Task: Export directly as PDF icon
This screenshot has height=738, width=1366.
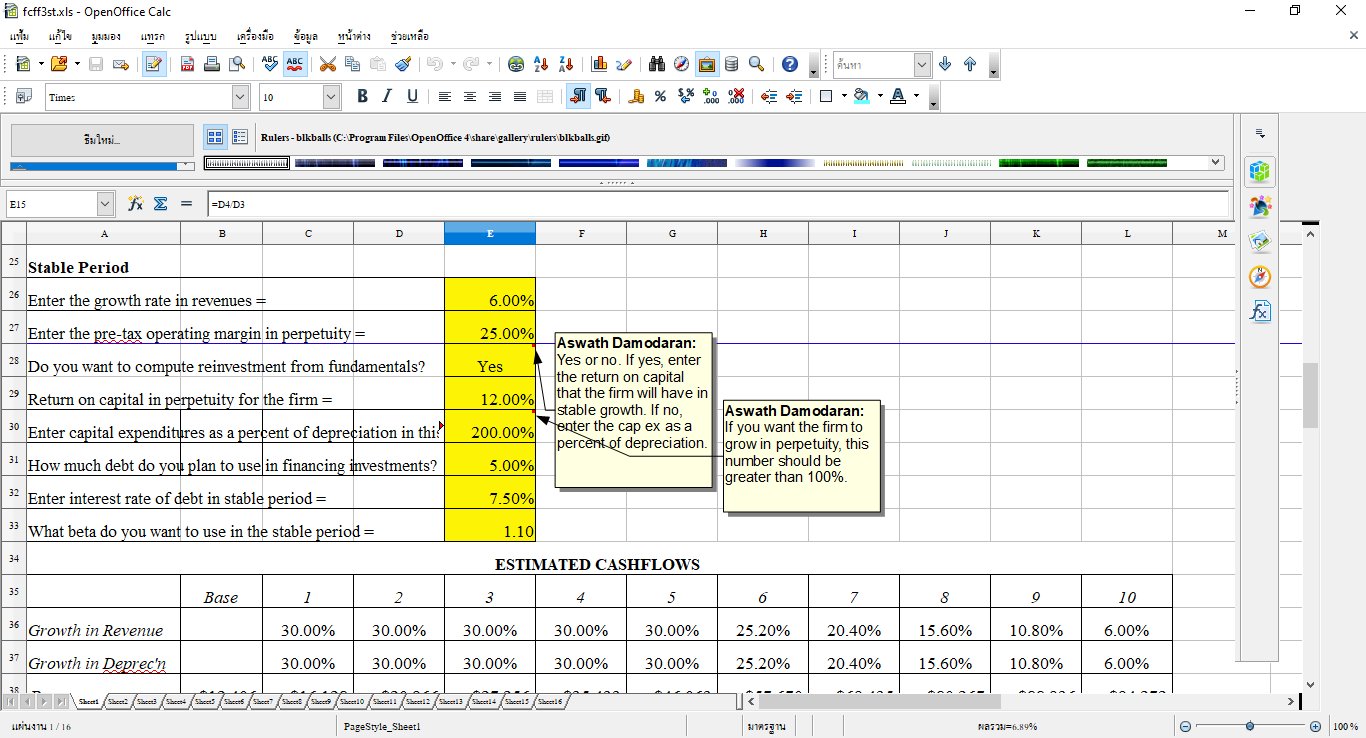Action: 187,64
